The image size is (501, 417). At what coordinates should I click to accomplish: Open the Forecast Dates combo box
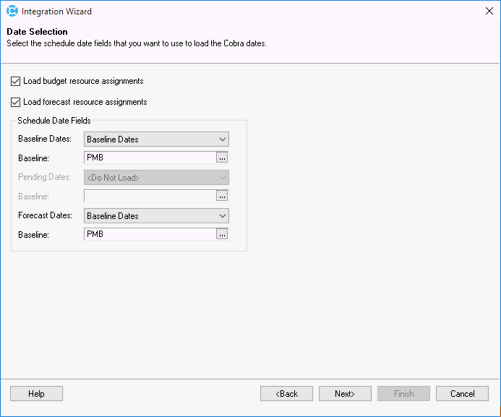pos(156,216)
